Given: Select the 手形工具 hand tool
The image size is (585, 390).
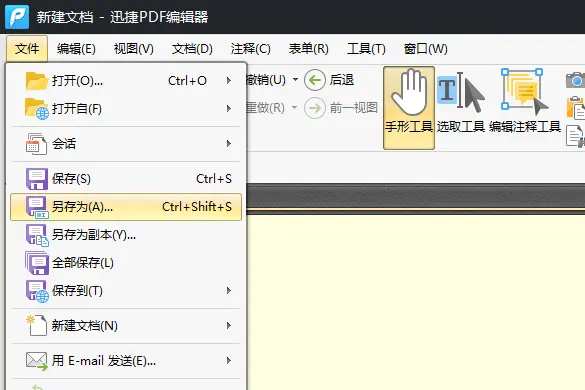Looking at the screenshot, I should click(x=409, y=108).
